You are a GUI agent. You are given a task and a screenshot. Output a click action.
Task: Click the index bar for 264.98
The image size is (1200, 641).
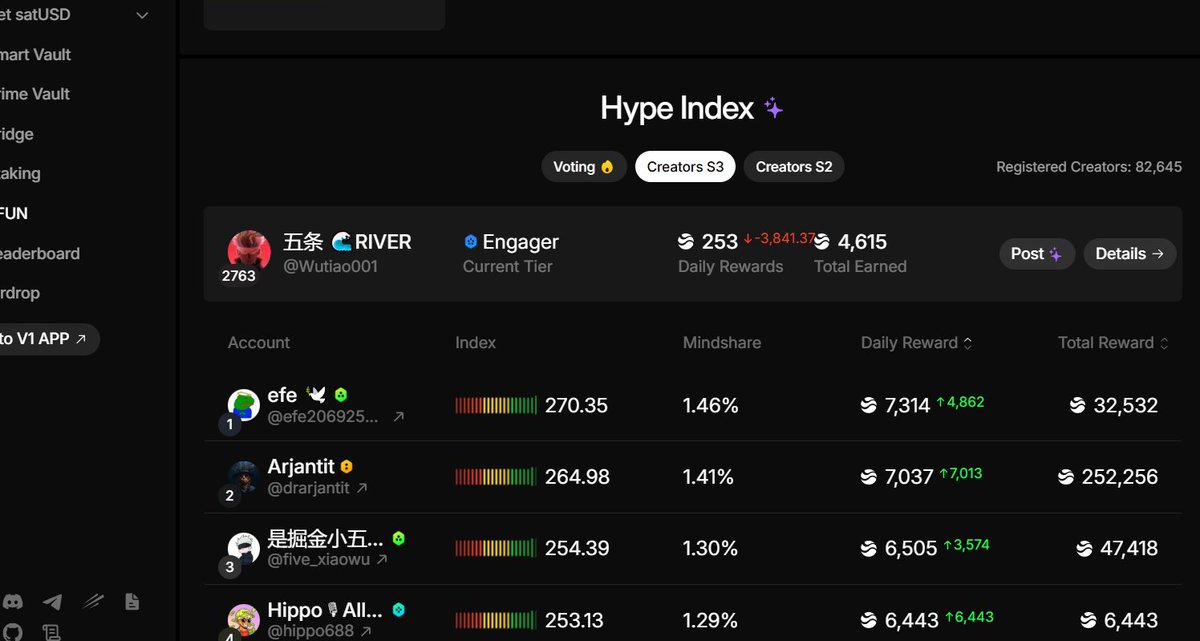point(496,477)
